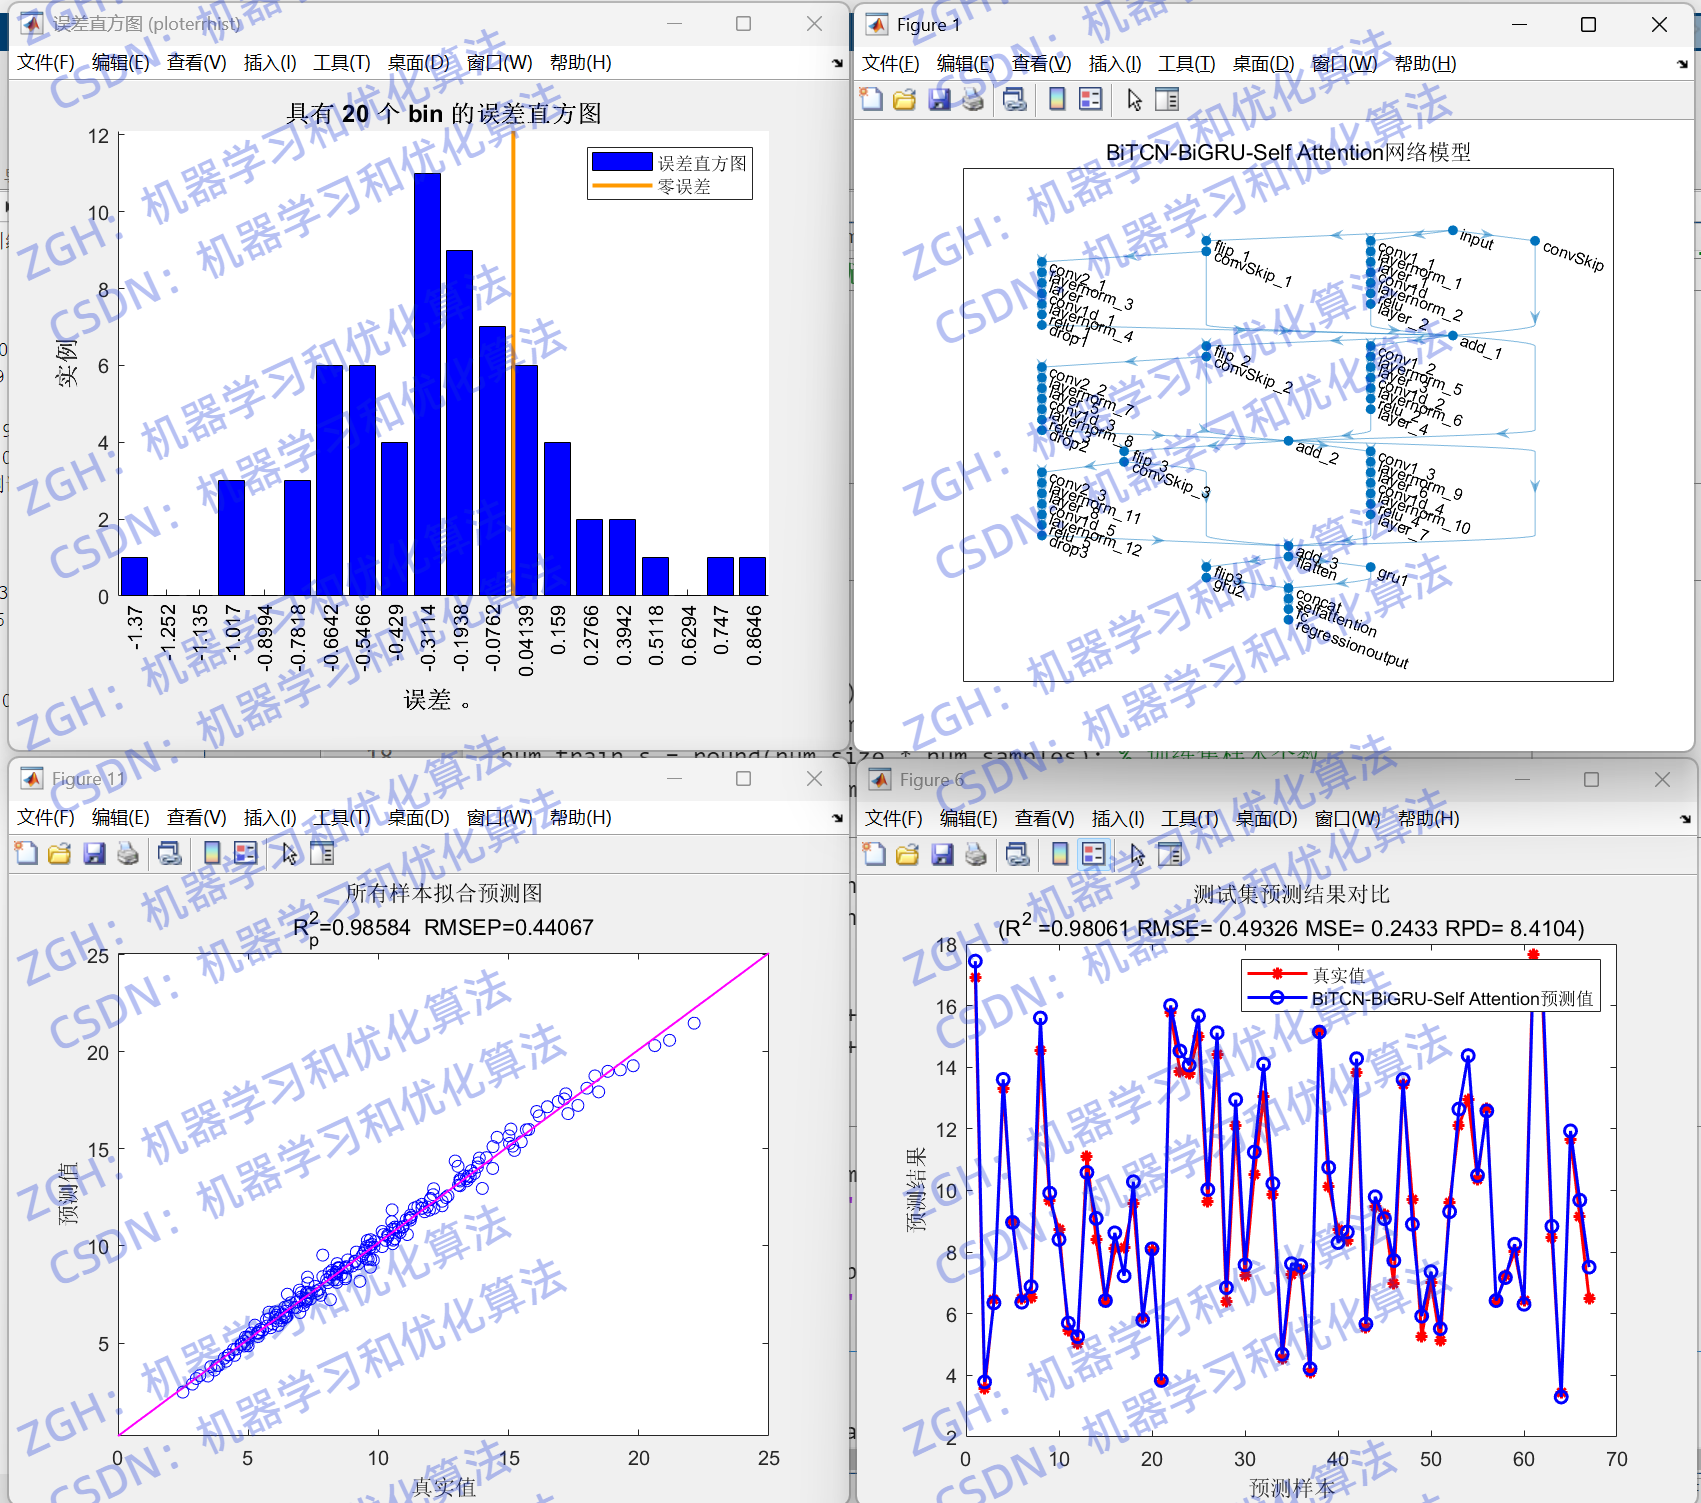Open the 文件(F) menu in Figure 1
The width and height of the screenshot is (1701, 1503).
[x=888, y=62]
